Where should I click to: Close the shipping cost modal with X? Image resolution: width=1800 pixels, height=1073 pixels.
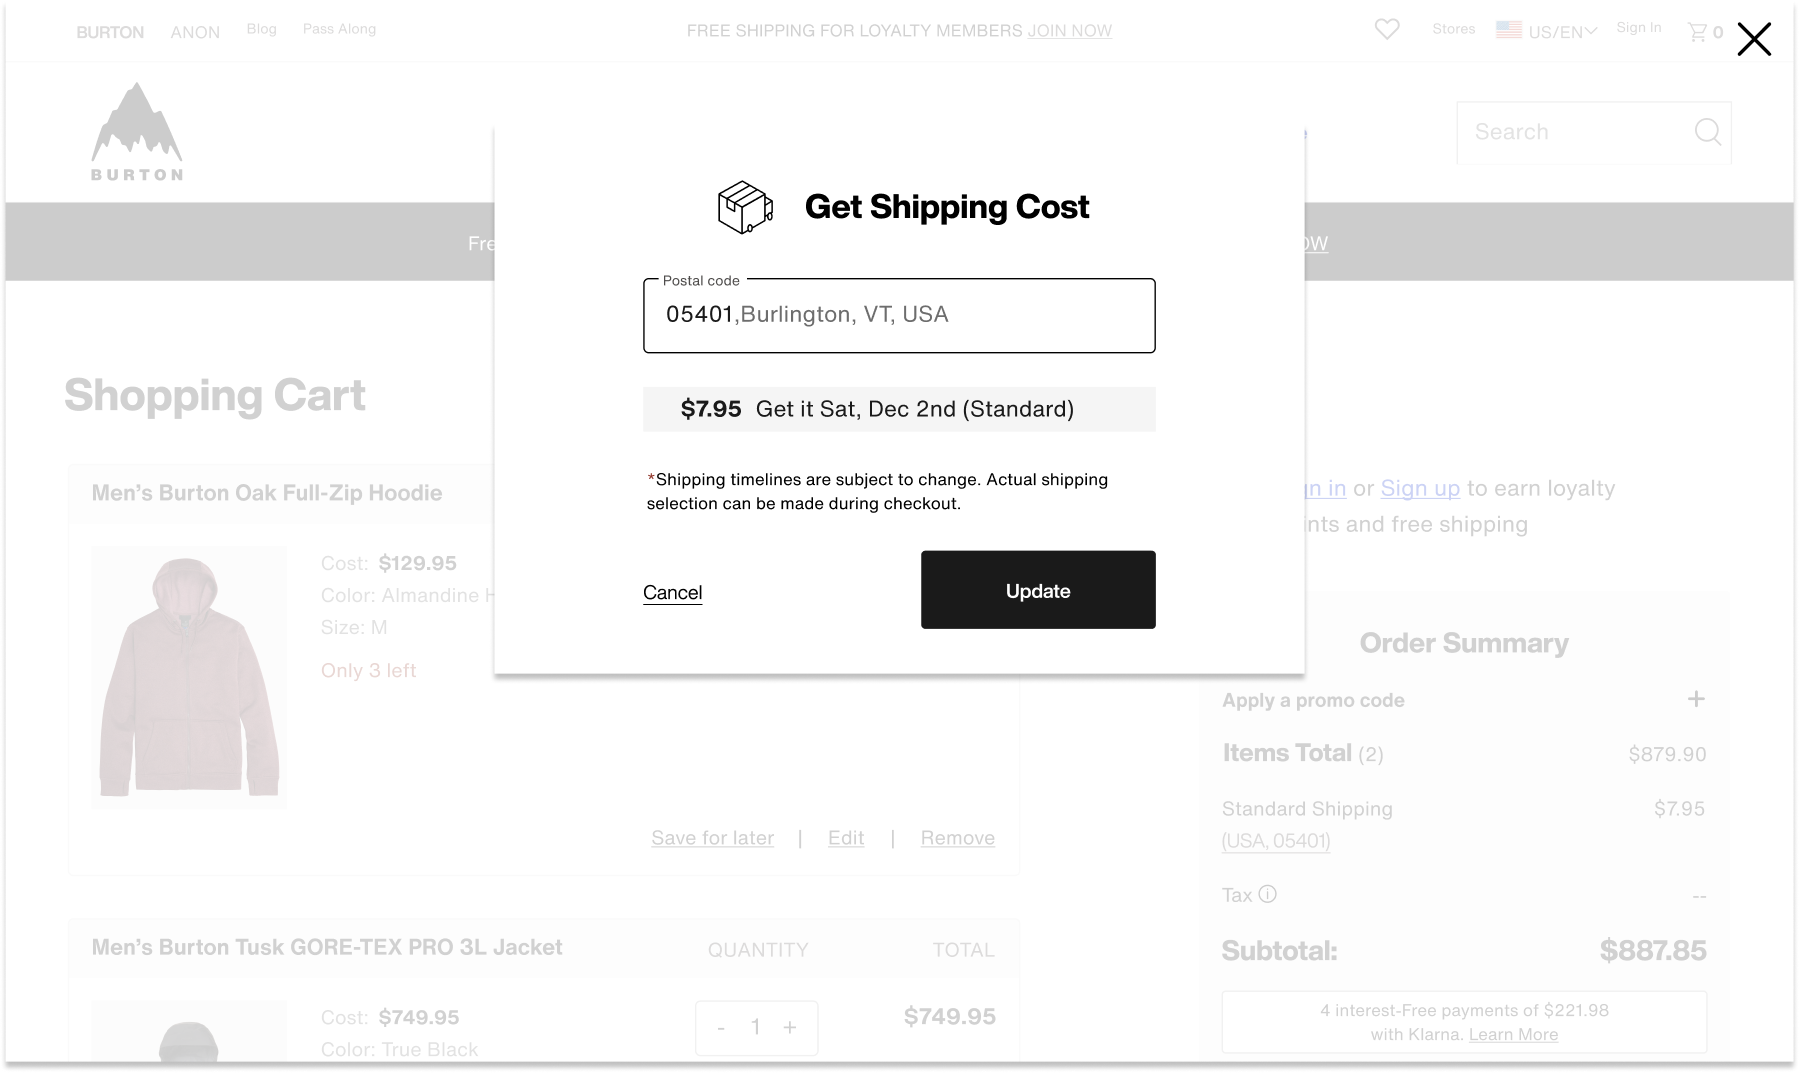1754,40
